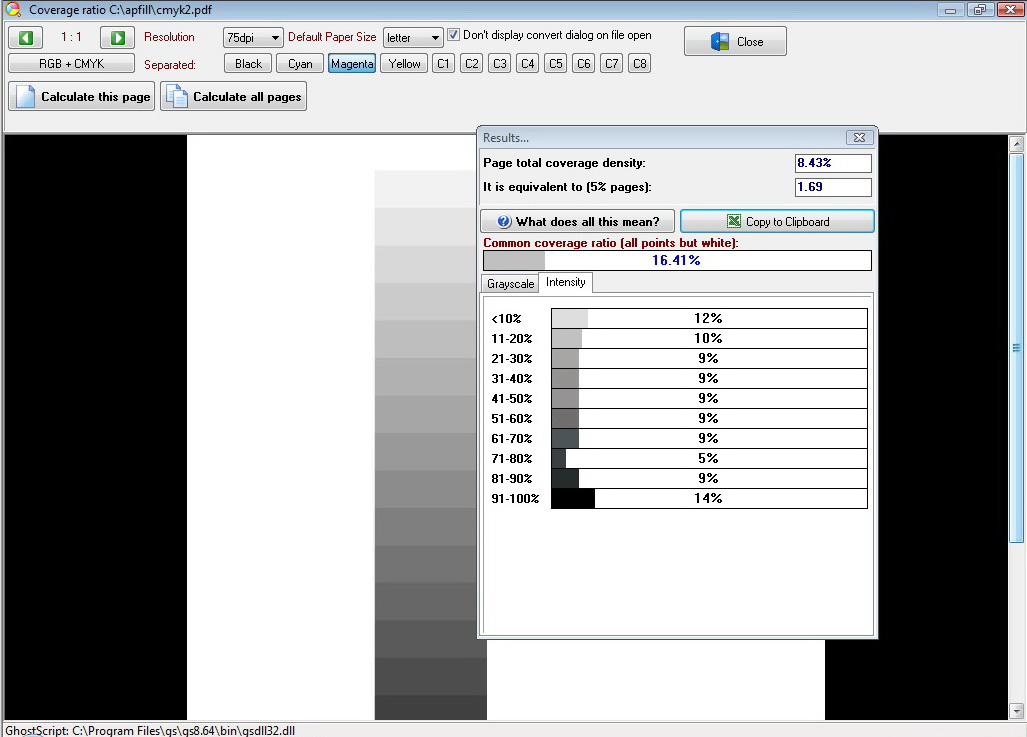Viewport: 1027px width, 737px height.
Task: Open the What does all this mean help
Action: [x=577, y=221]
